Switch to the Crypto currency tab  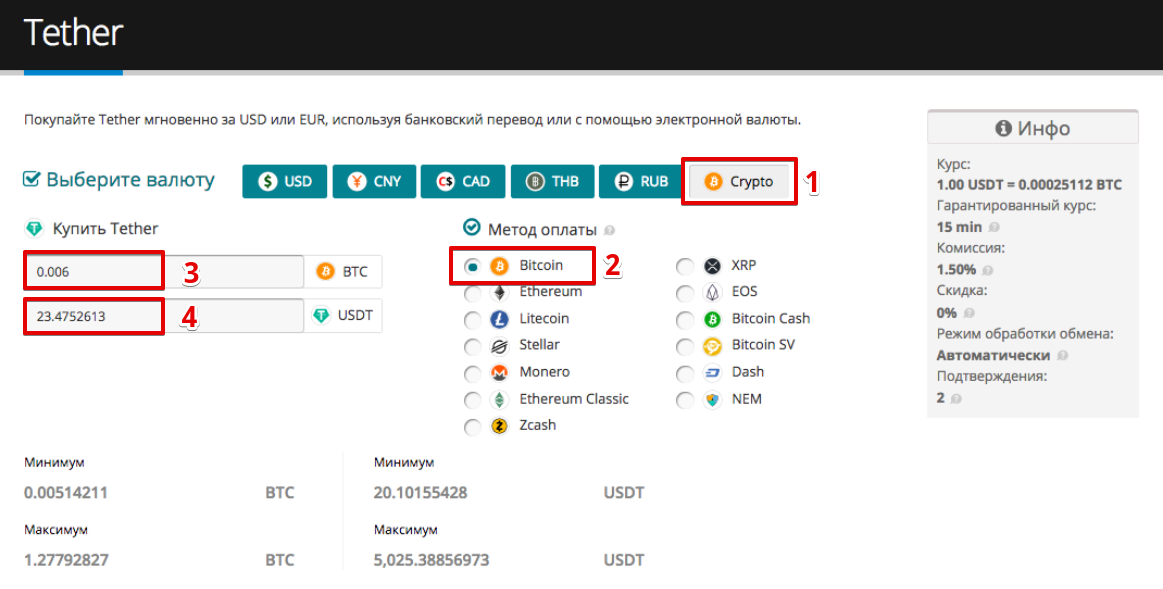click(739, 182)
